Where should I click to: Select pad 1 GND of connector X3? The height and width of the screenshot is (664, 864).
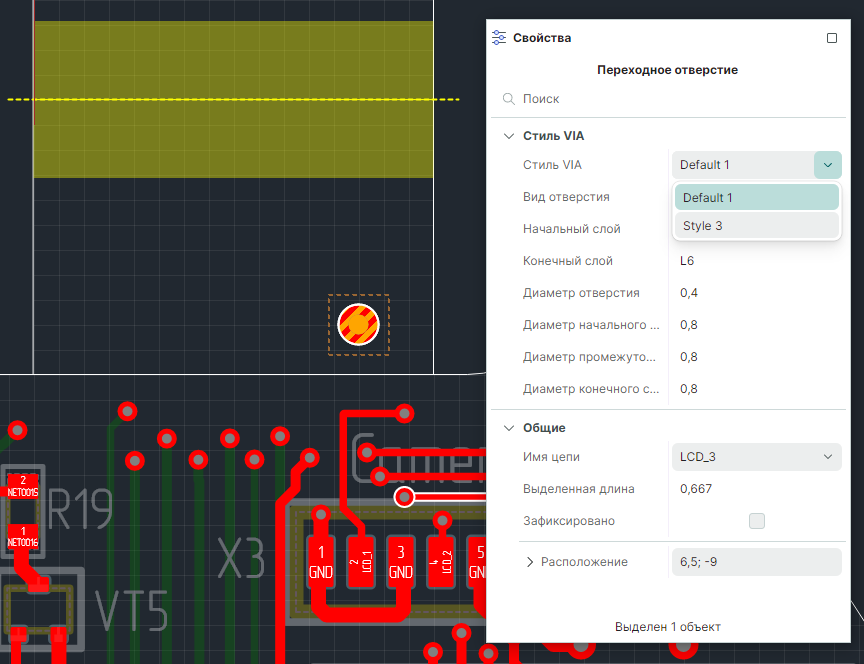(x=321, y=561)
